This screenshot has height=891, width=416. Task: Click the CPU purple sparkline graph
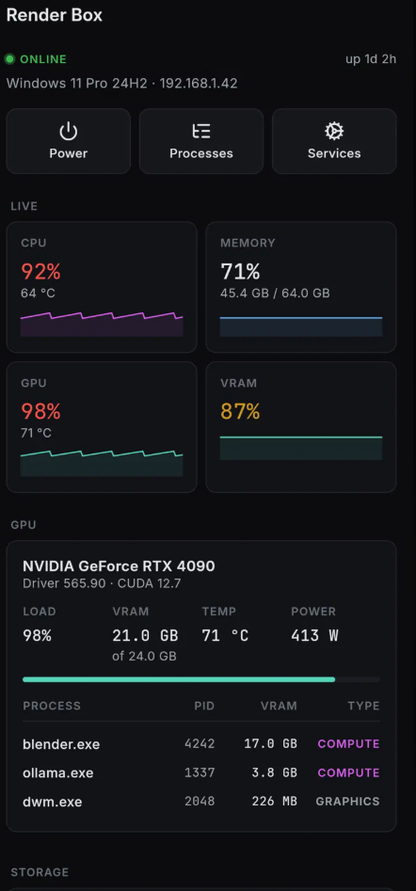[102, 324]
